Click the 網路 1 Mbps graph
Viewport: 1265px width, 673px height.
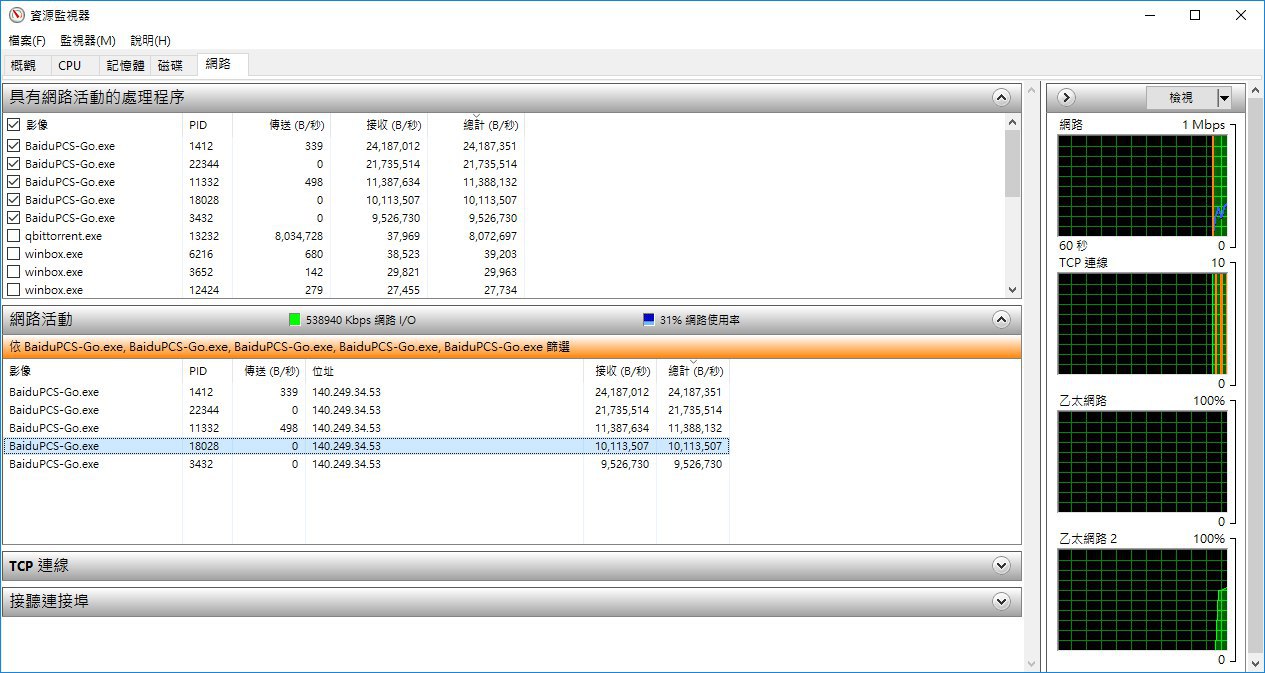[1144, 185]
